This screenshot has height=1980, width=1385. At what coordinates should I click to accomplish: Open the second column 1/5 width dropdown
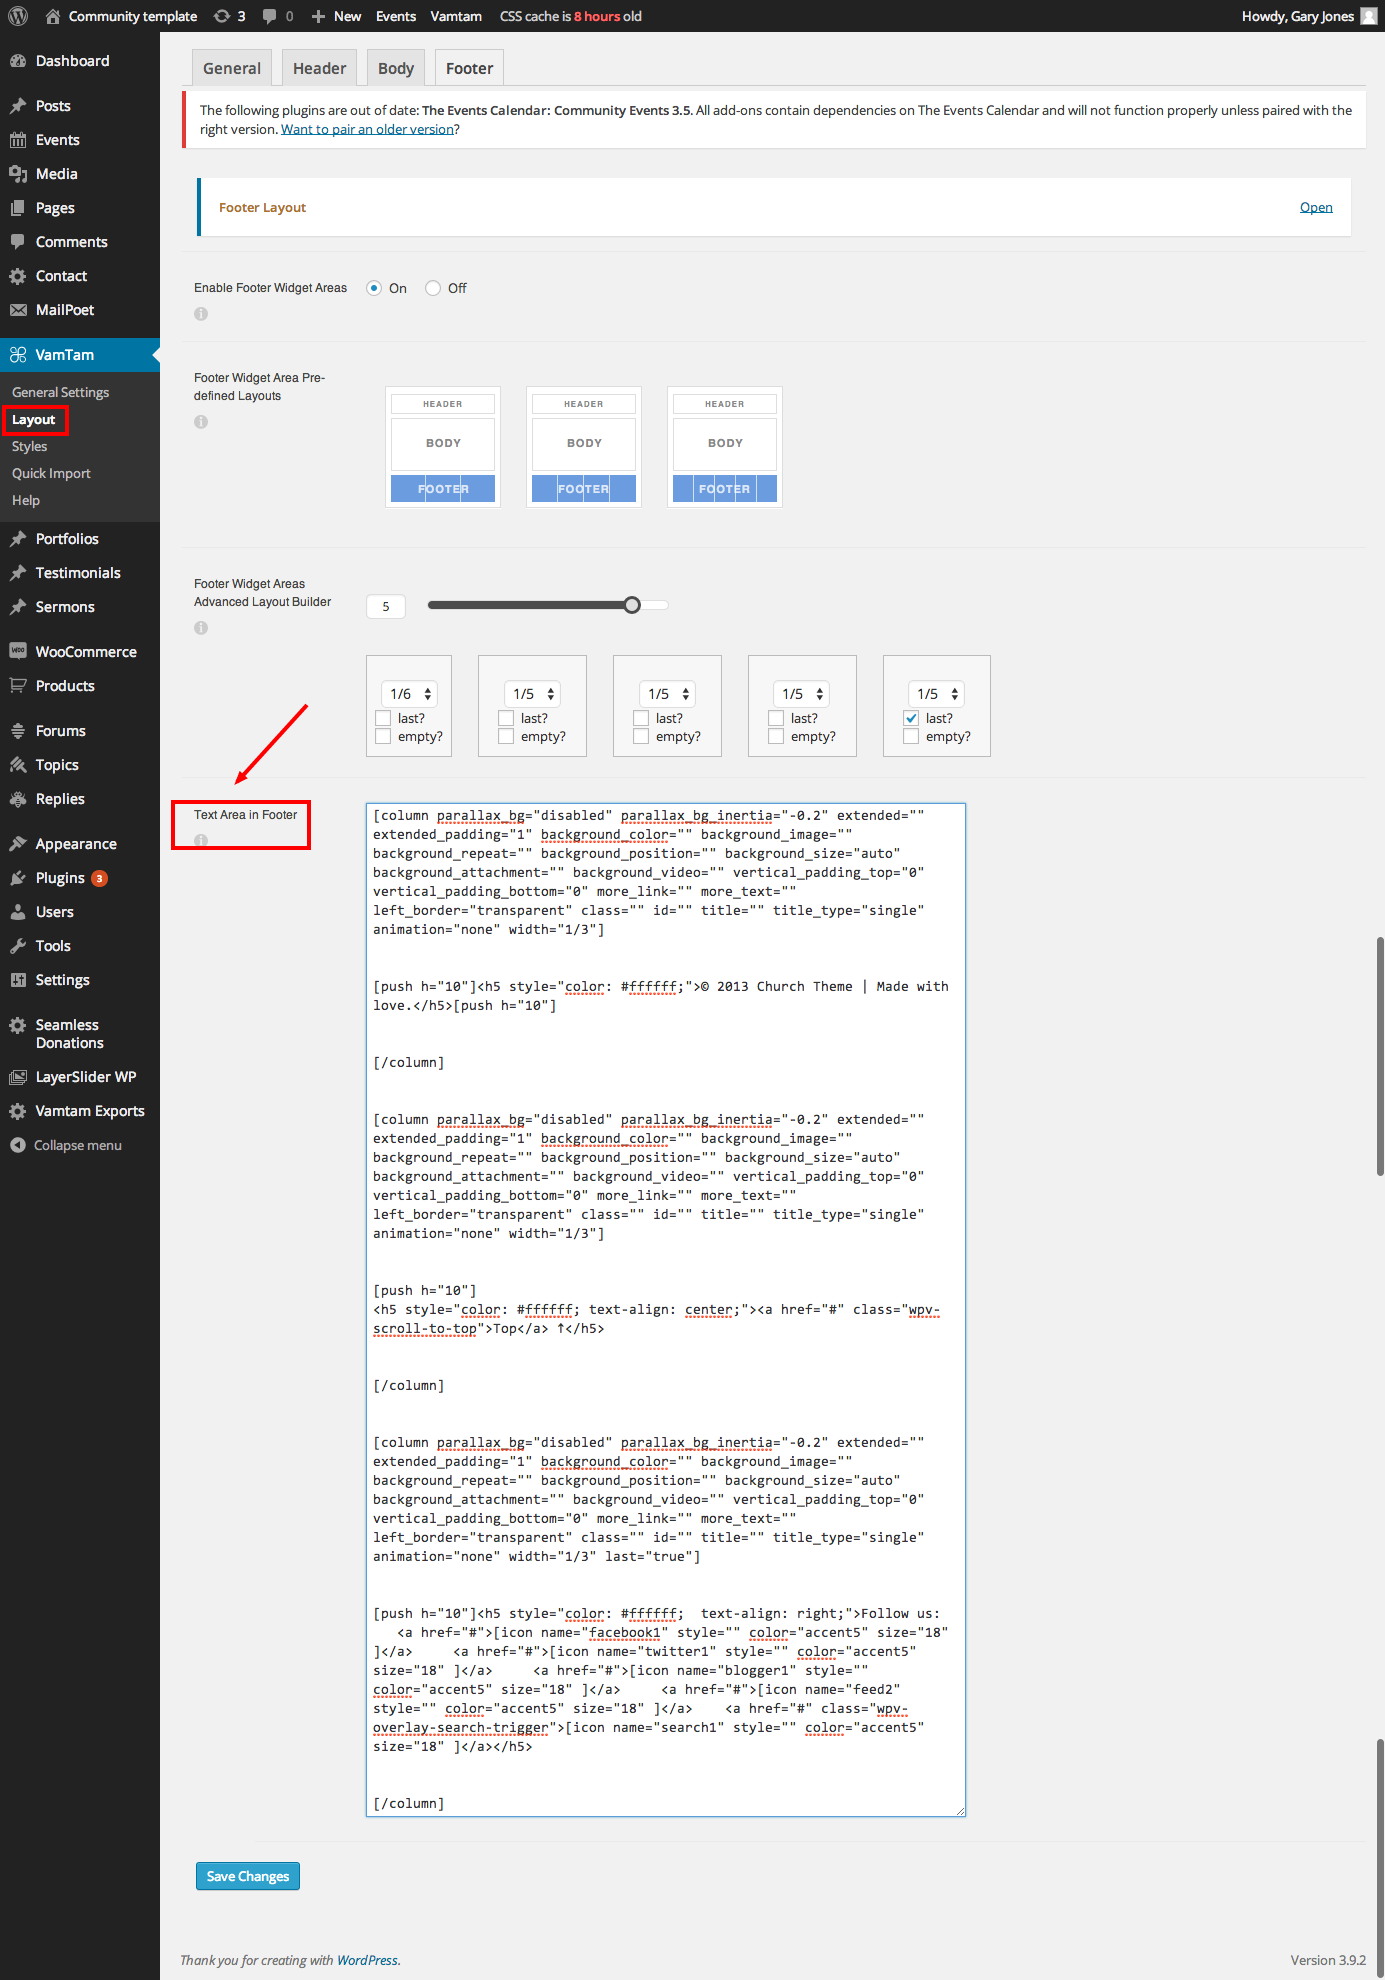[x=533, y=694]
